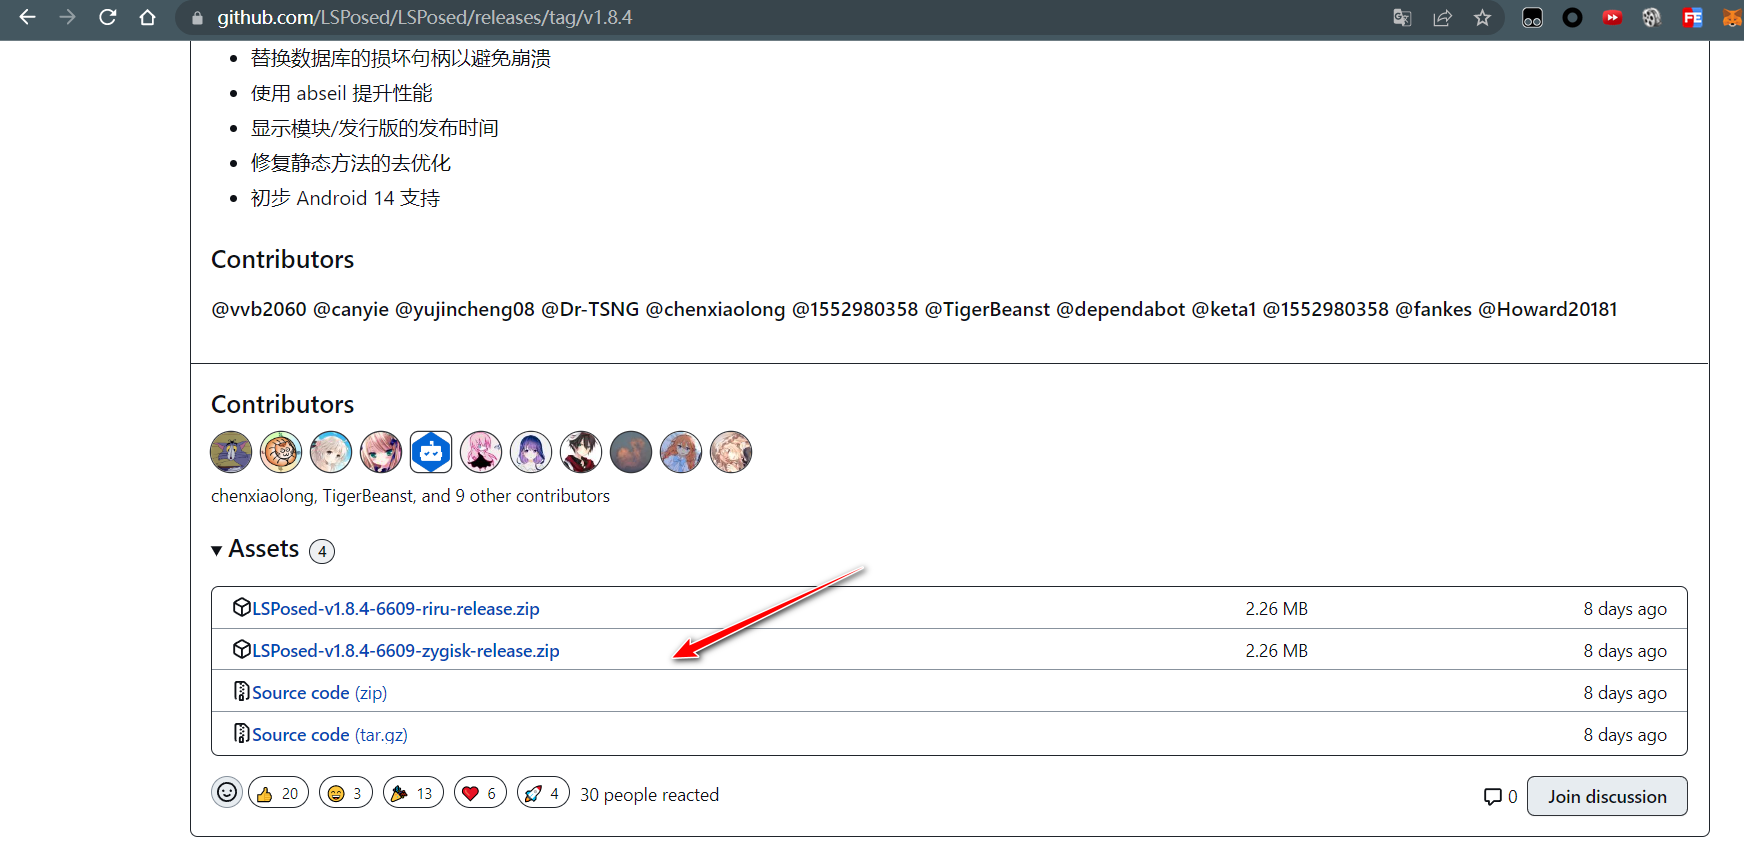
Task: Open the @Howard20181 mention link
Action: 1548,310
